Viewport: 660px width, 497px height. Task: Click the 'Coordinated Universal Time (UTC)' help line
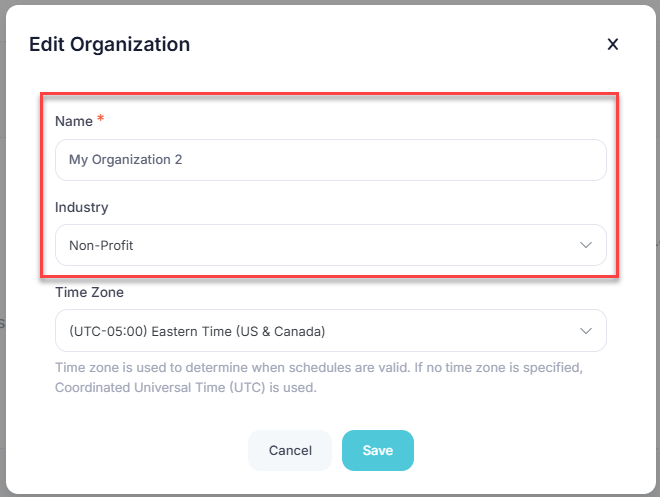186,387
